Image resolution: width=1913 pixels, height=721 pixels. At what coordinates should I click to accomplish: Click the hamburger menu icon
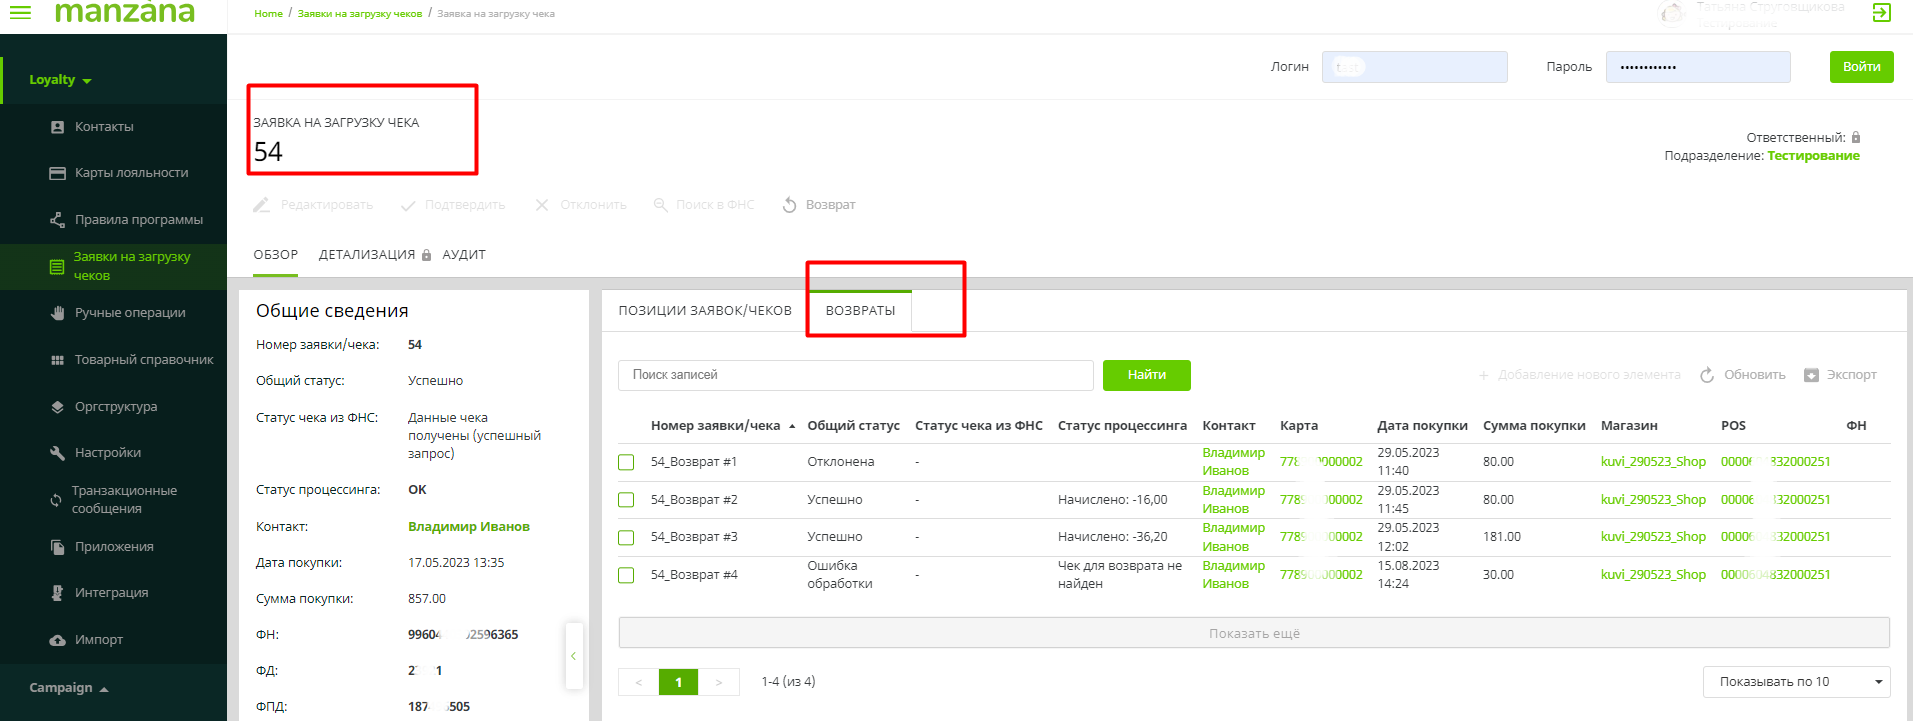[x=20, y=12]
